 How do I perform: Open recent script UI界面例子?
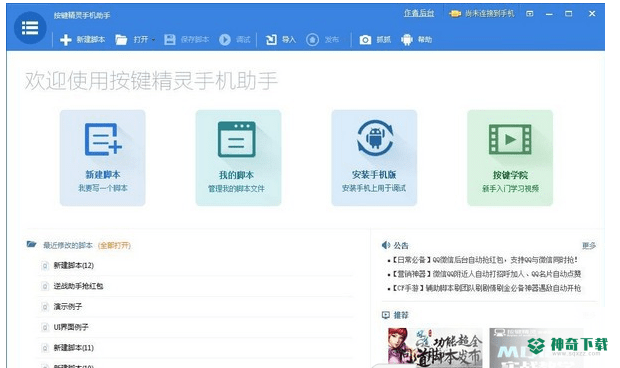pos(71,327)
